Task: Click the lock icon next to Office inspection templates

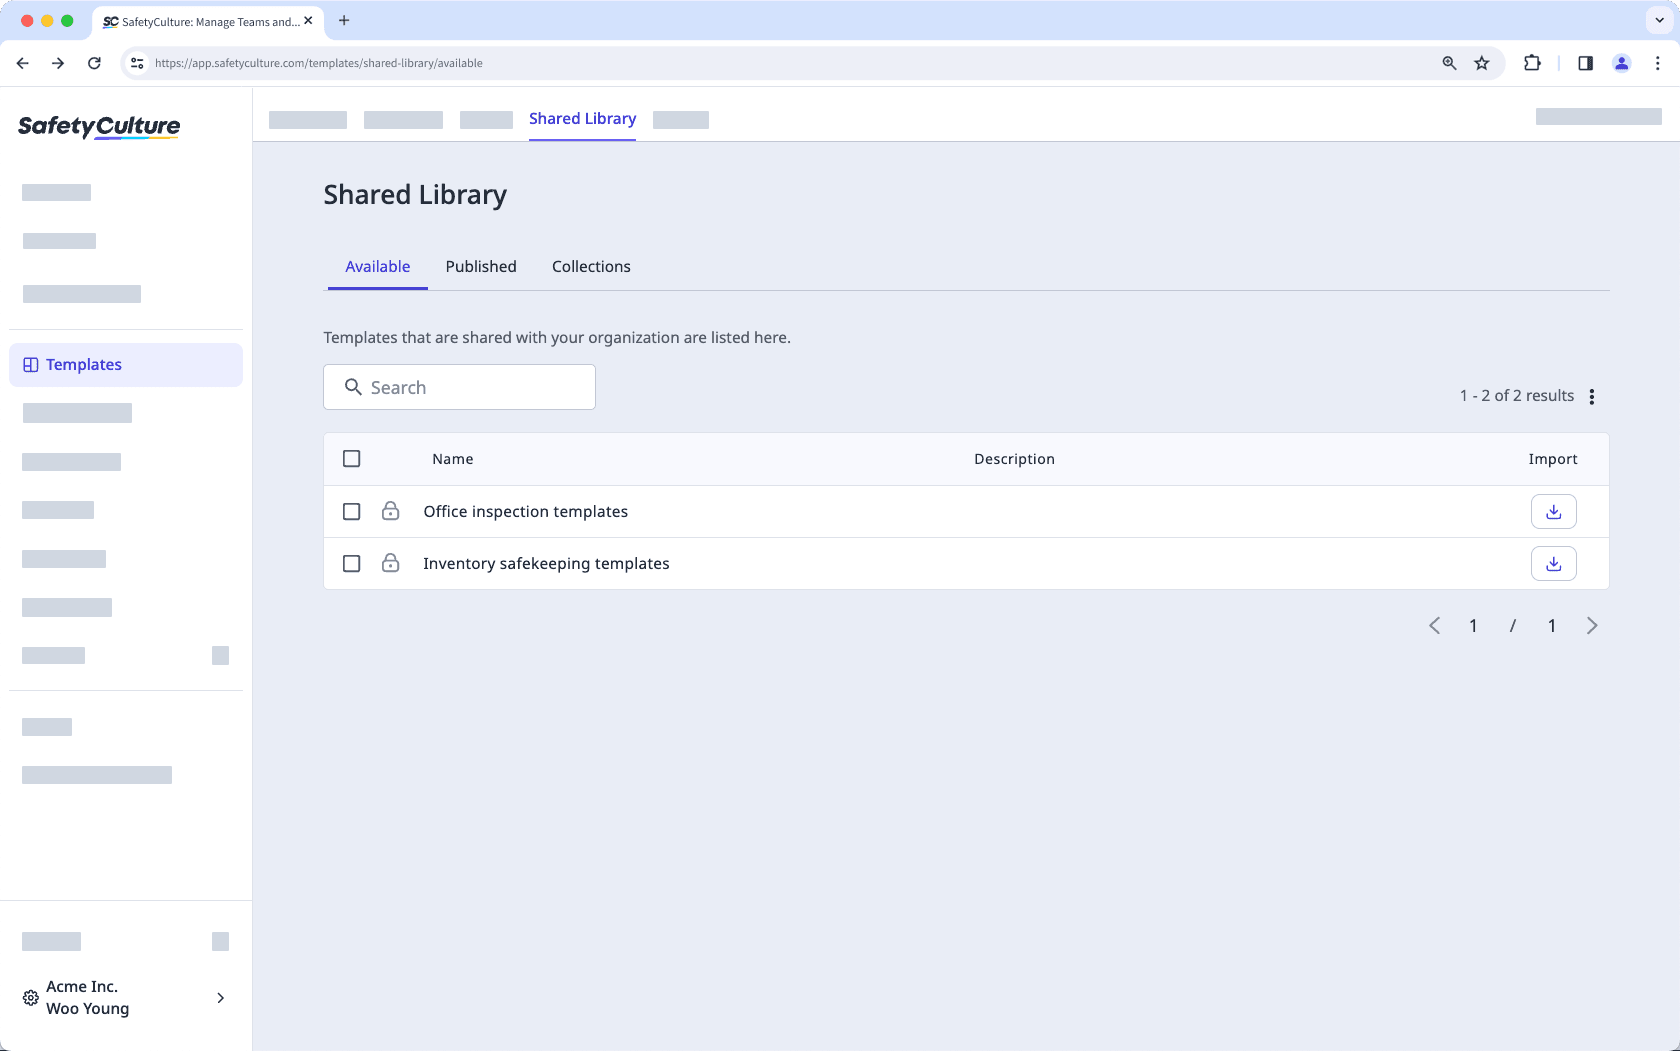Action: click(390, 511)
